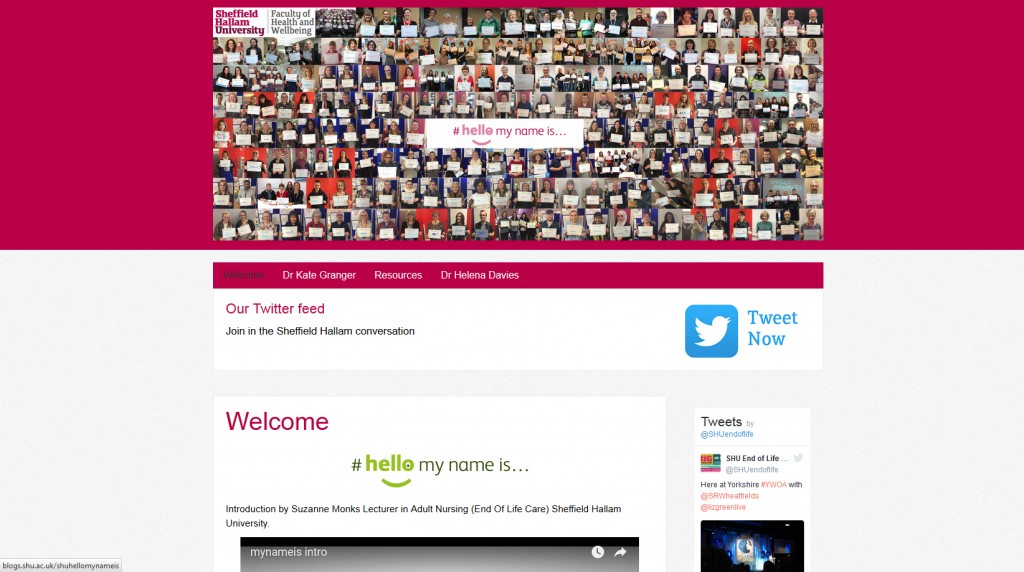Image resolution: width=1024 pixels, height=572 pixels.
Task: Open the @SHUendoflife link under Tweets
Action: tap(727, 434)
